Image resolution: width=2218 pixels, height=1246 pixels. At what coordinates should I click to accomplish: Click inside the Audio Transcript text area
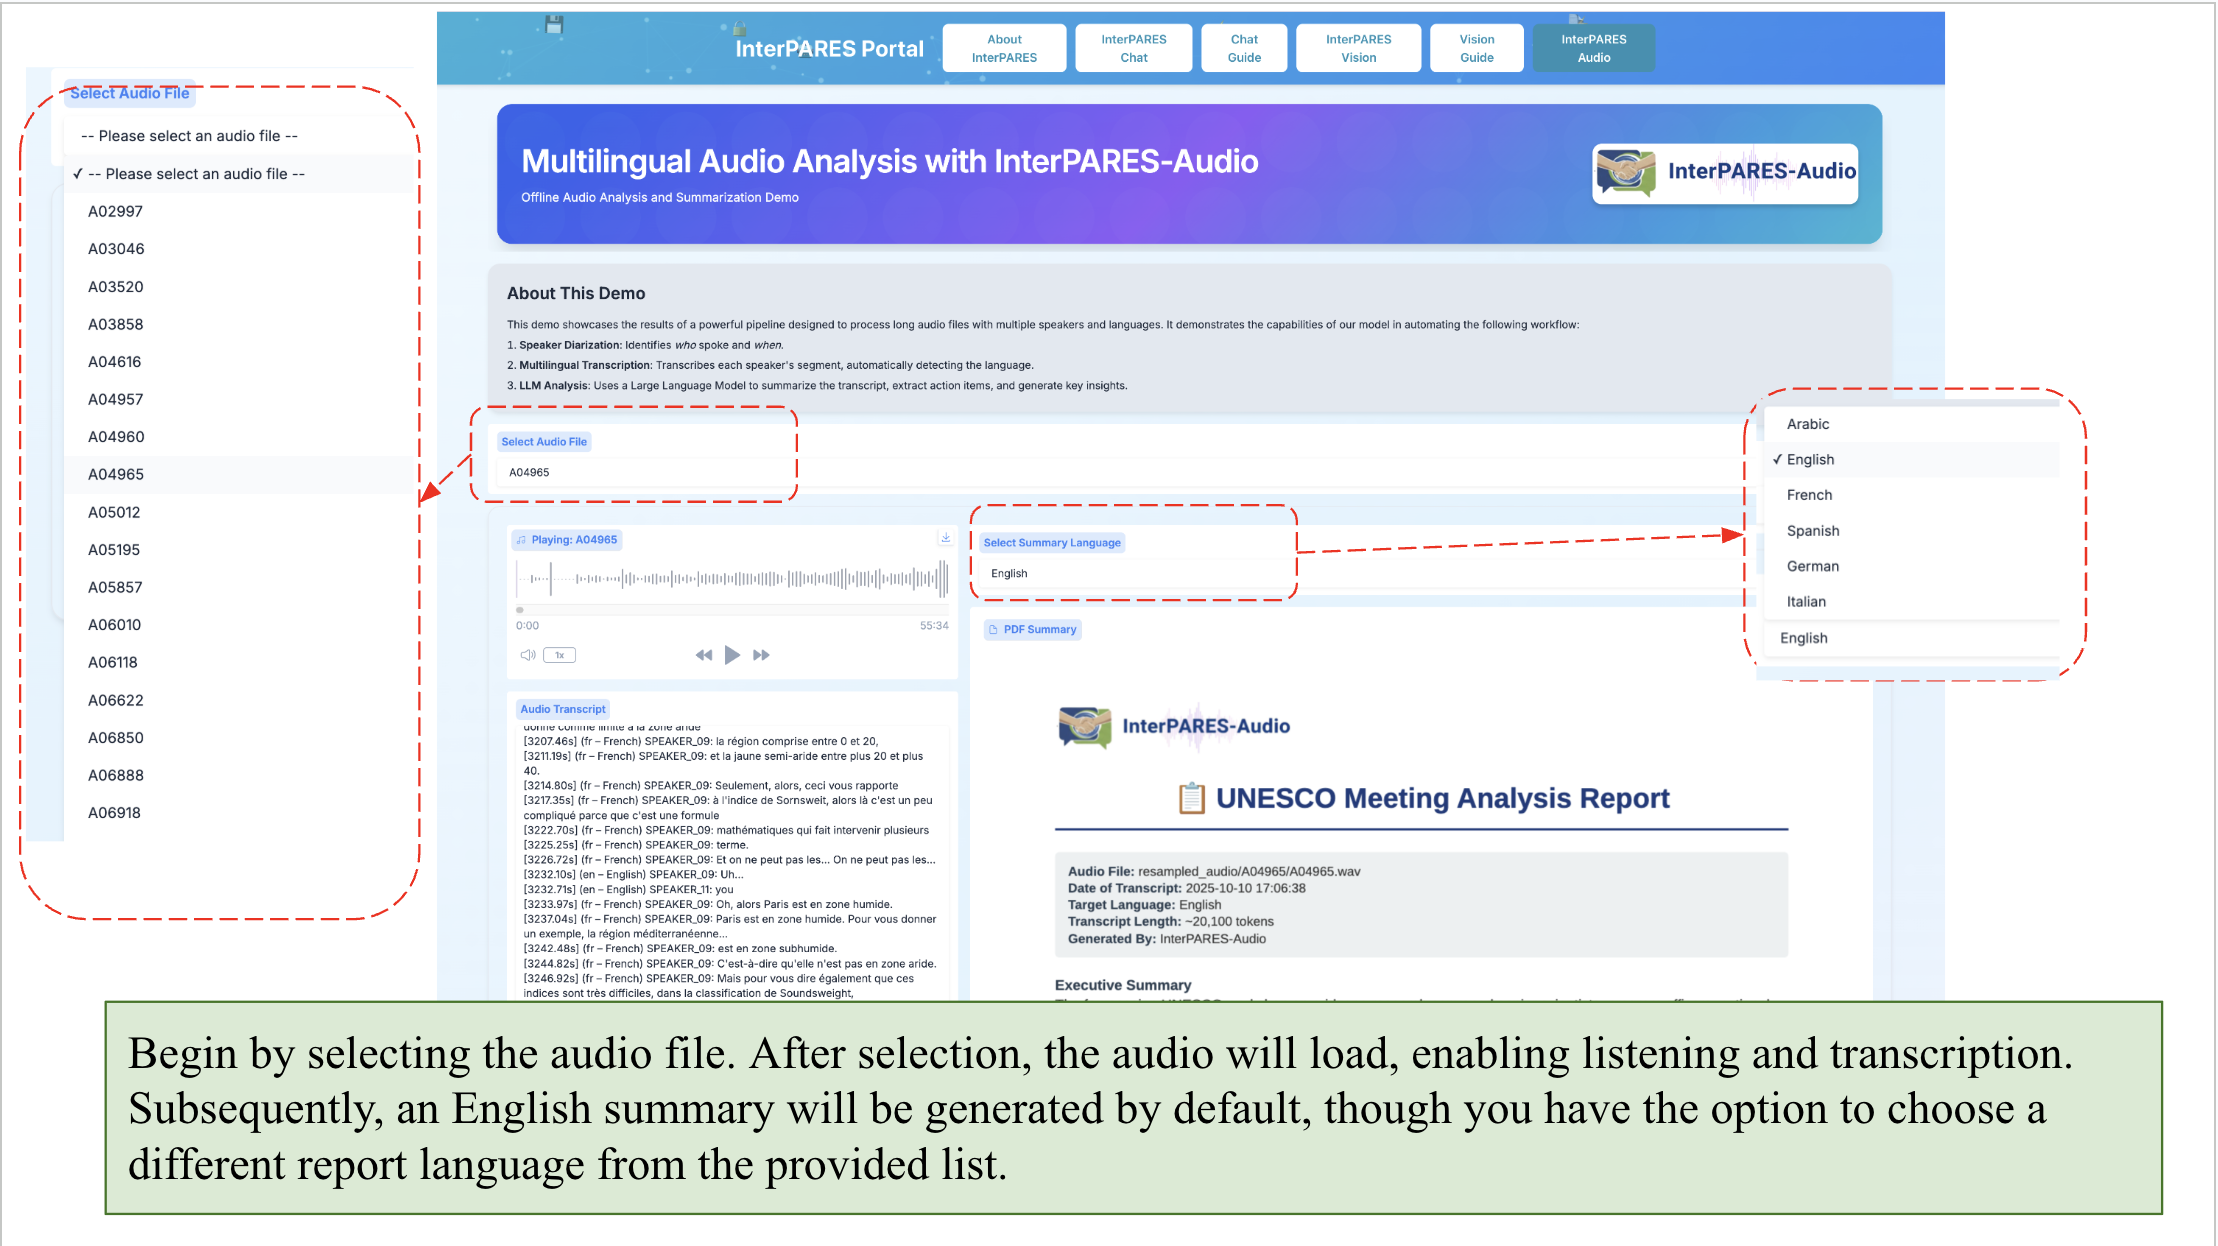(730, 860)
